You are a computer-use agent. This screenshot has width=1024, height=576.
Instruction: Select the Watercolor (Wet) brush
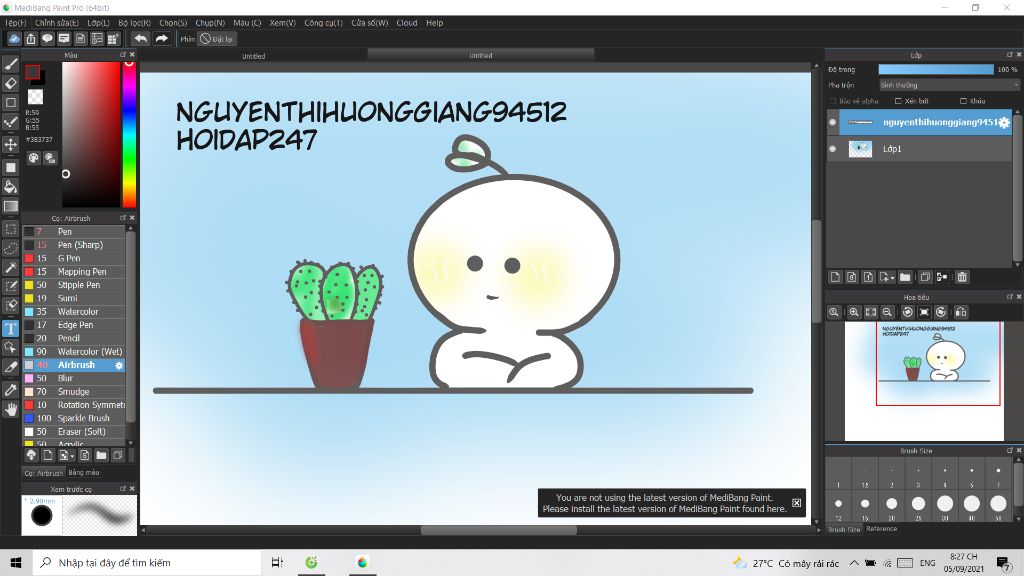point(74,351)
